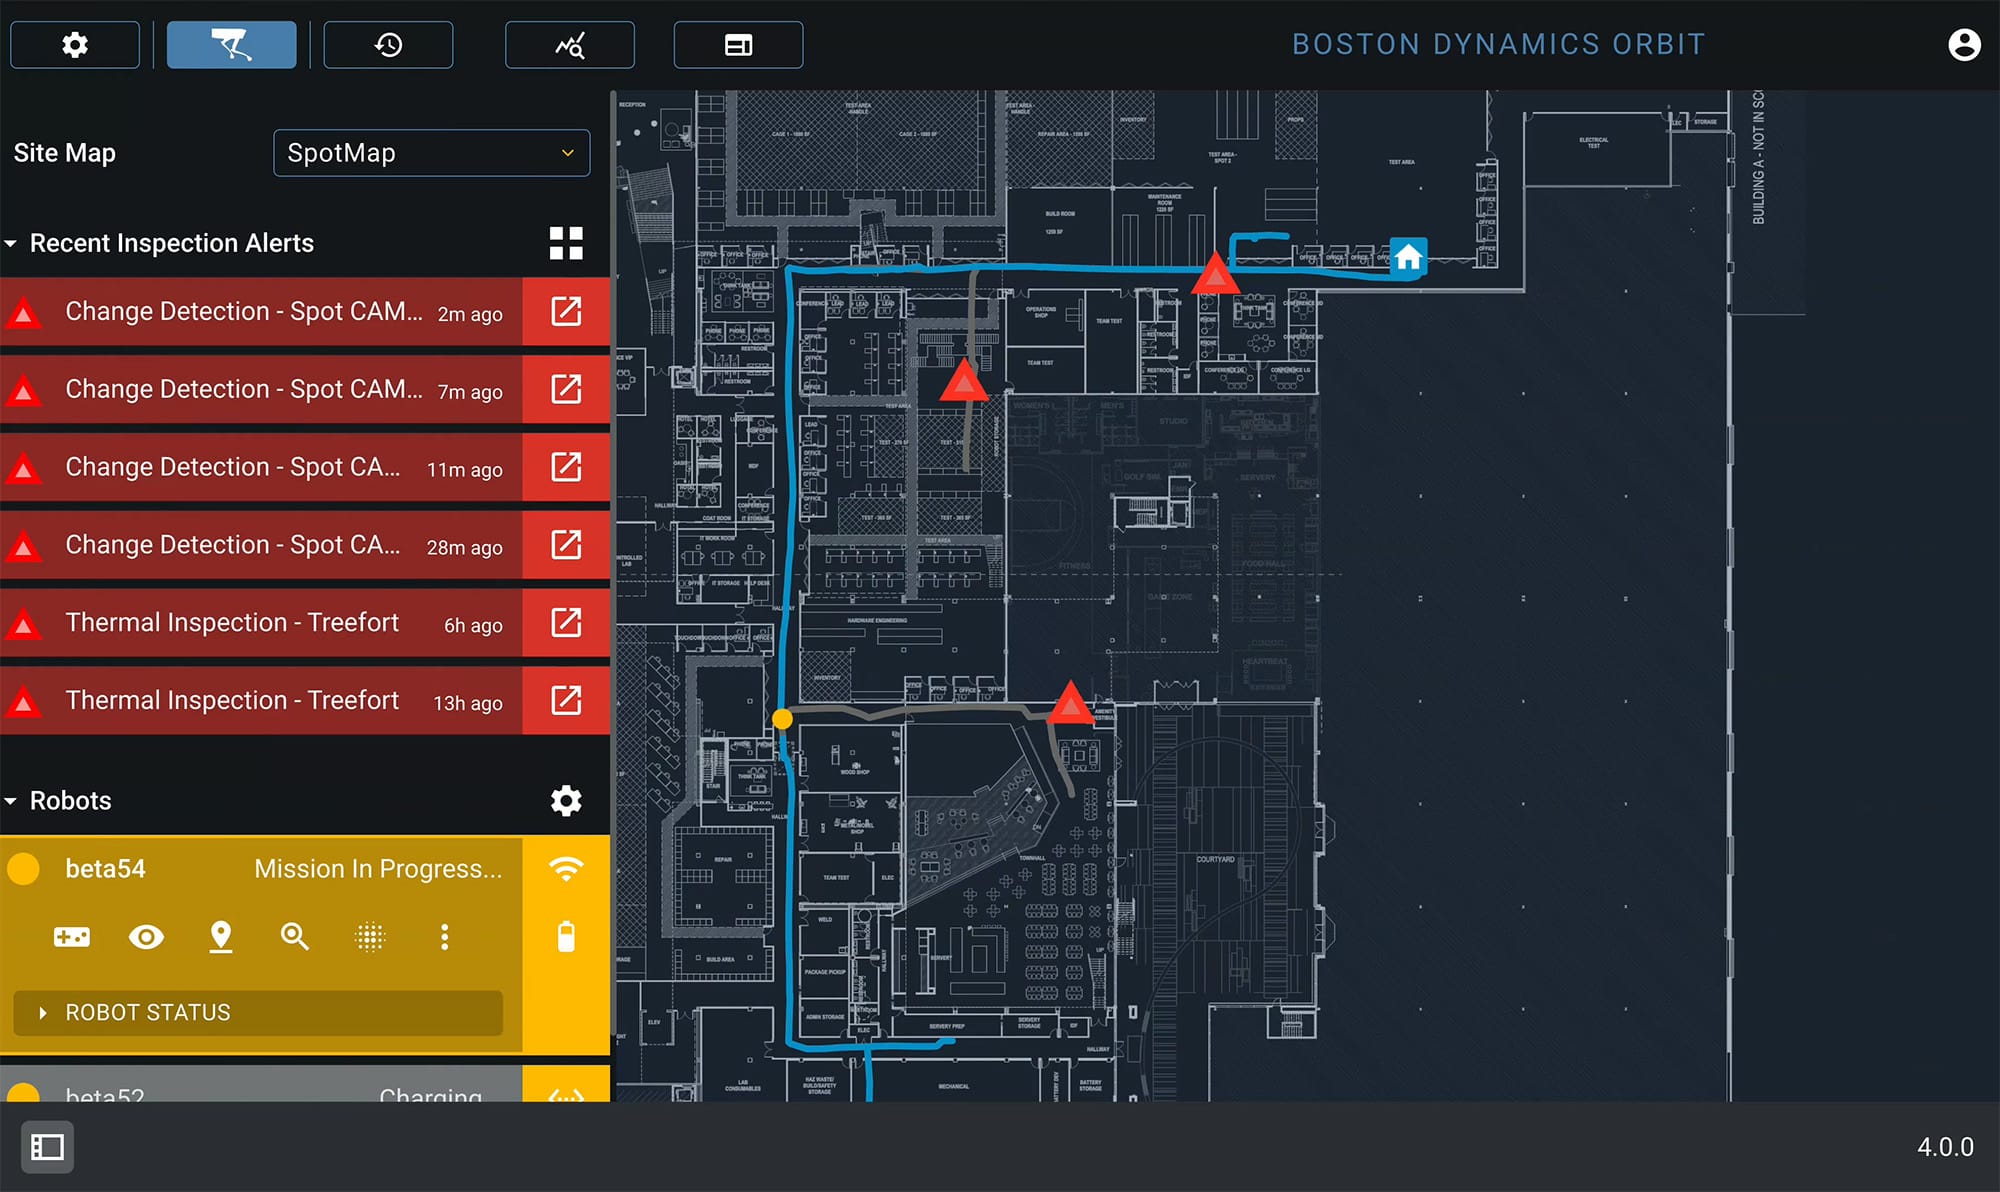
Task: Check beta54's battery status icon
Action: pyautogui.click(x=566, y=937)
